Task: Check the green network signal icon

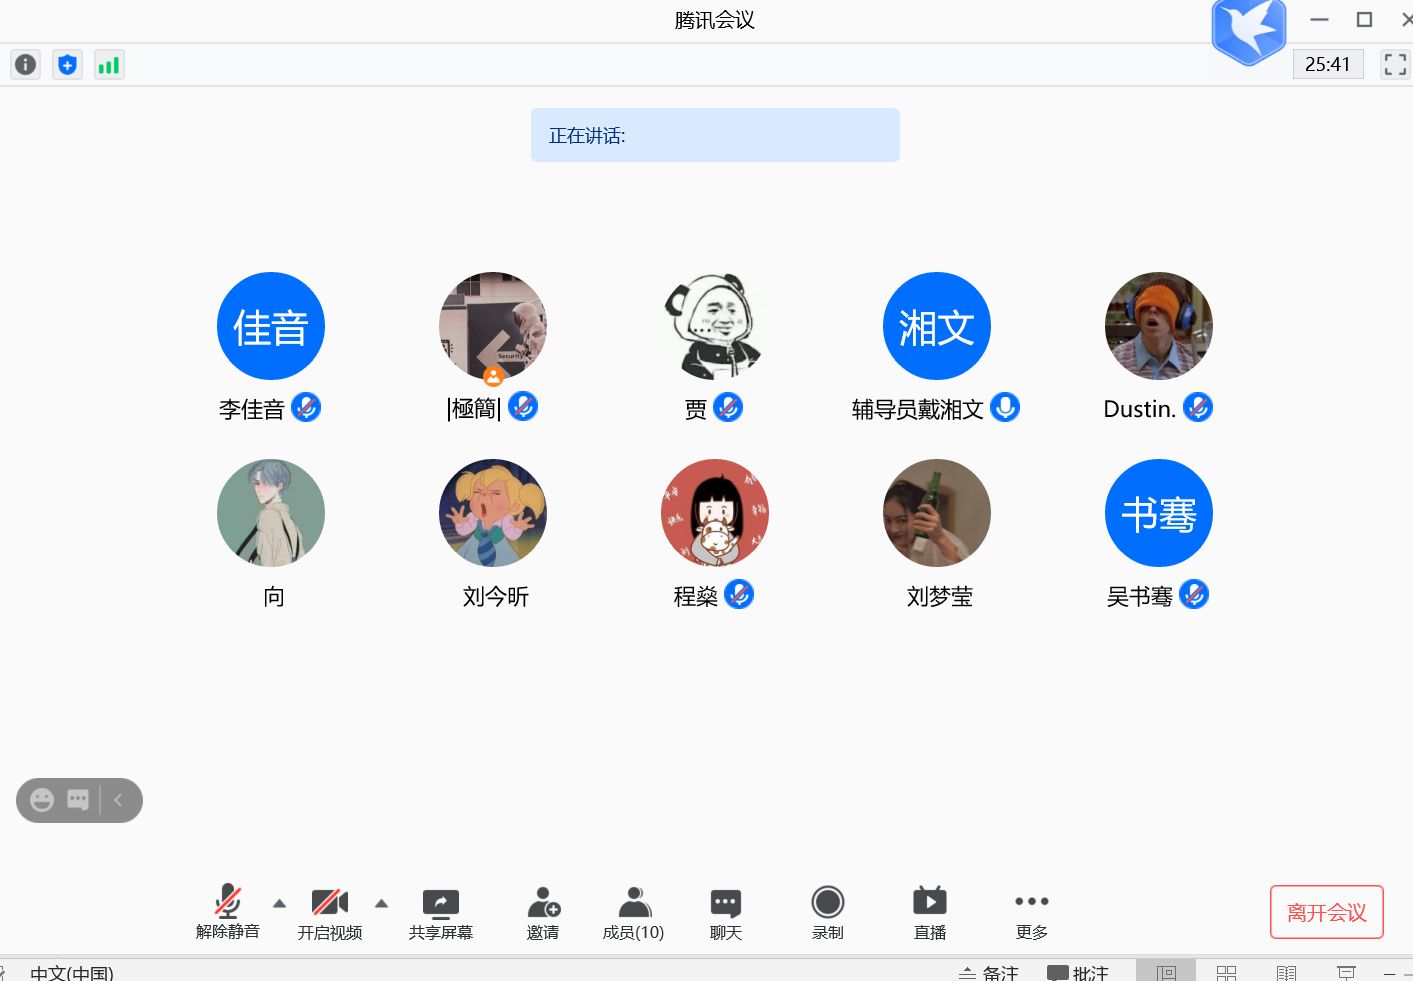Action: click(x=109, y=65)
